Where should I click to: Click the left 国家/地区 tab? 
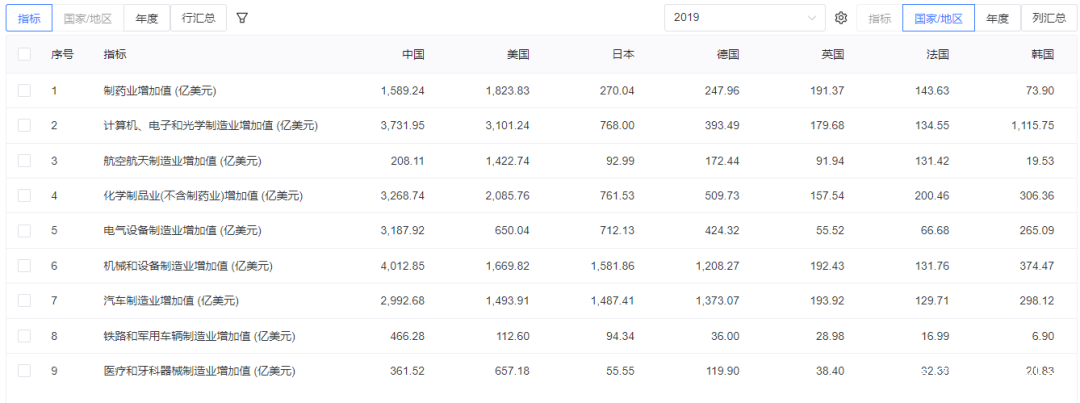point(88,18)
